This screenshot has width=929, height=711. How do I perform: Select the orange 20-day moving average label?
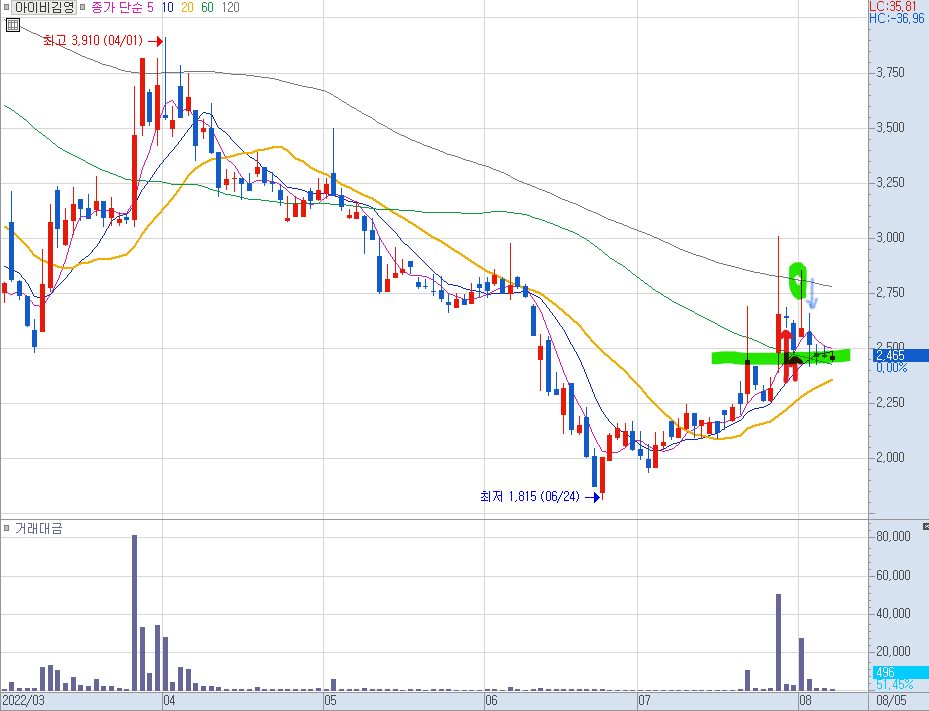pos(187,7)
